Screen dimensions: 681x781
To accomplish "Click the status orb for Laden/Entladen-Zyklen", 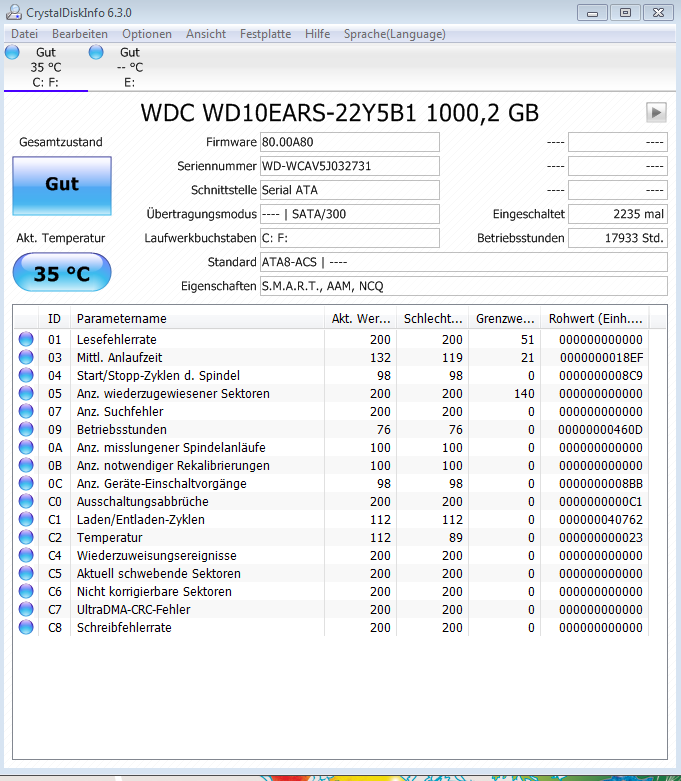I will tap(26, 519).
